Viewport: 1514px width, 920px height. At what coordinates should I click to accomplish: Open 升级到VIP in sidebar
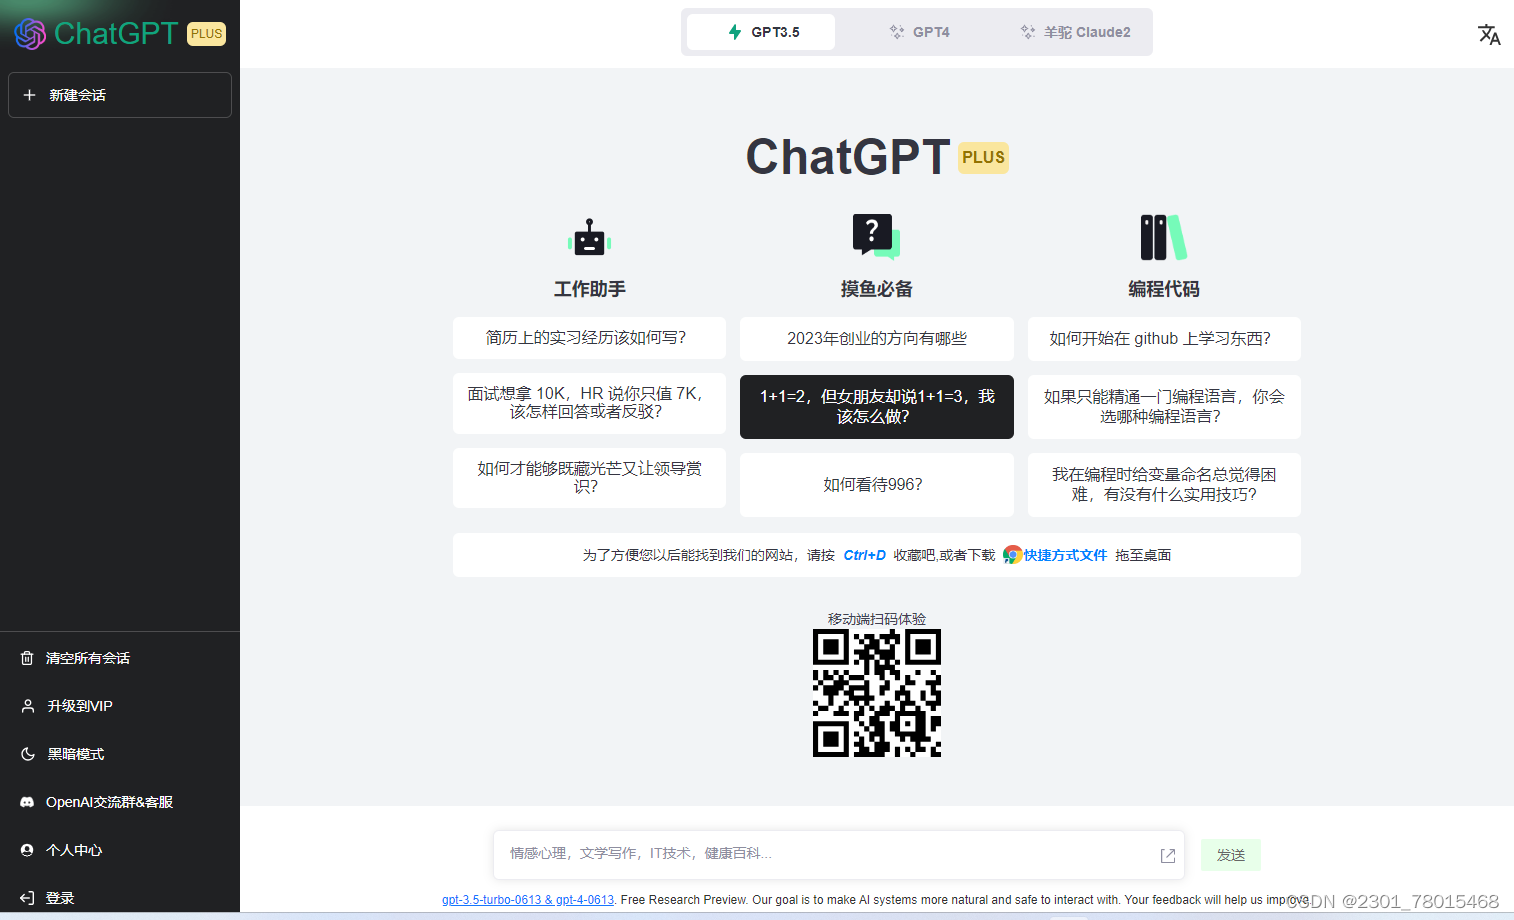[x=120, y=706]
